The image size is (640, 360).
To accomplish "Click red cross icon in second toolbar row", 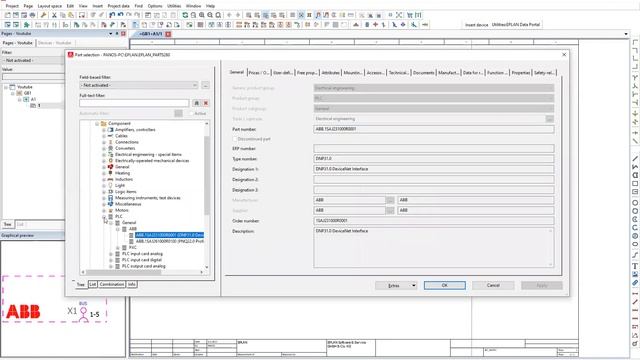I will pos(376,25).
